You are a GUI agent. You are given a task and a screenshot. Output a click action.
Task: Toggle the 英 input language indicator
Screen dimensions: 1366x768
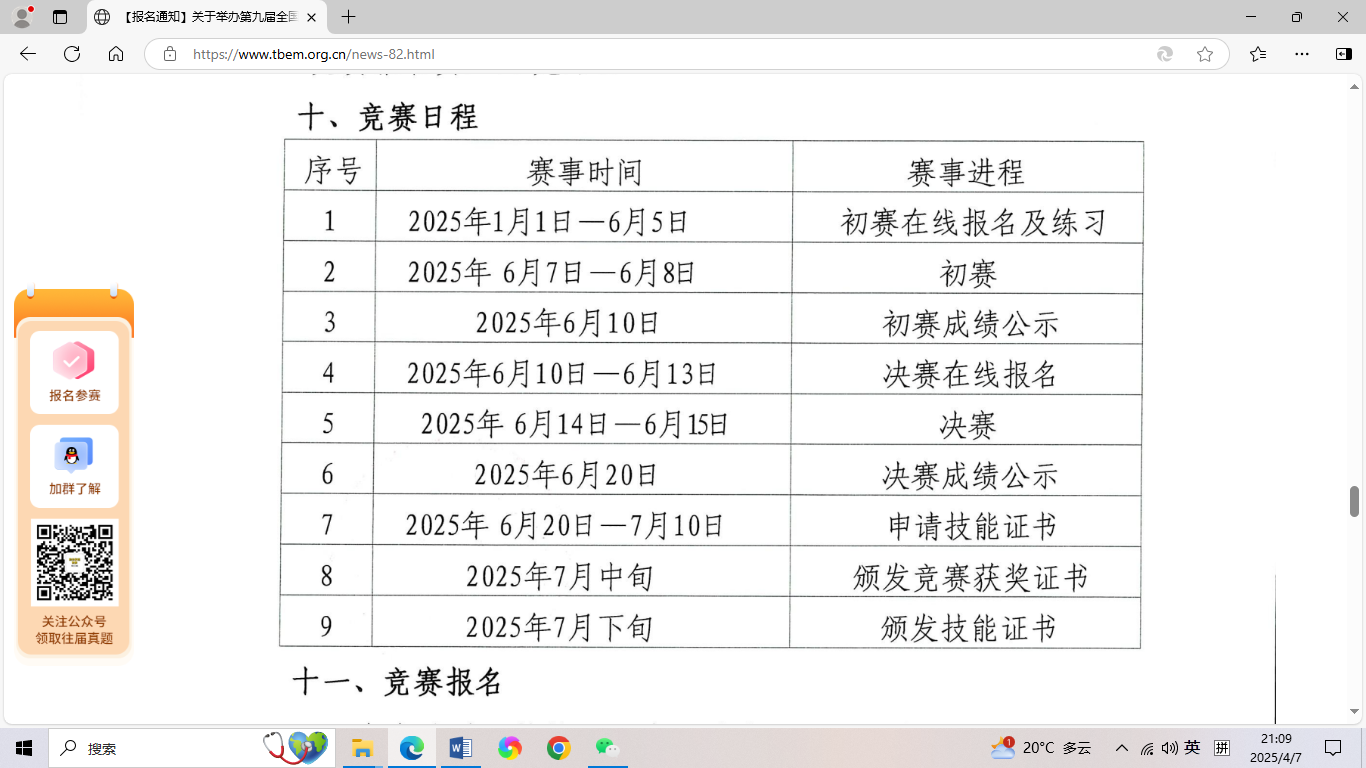[x=1192, y=748]
